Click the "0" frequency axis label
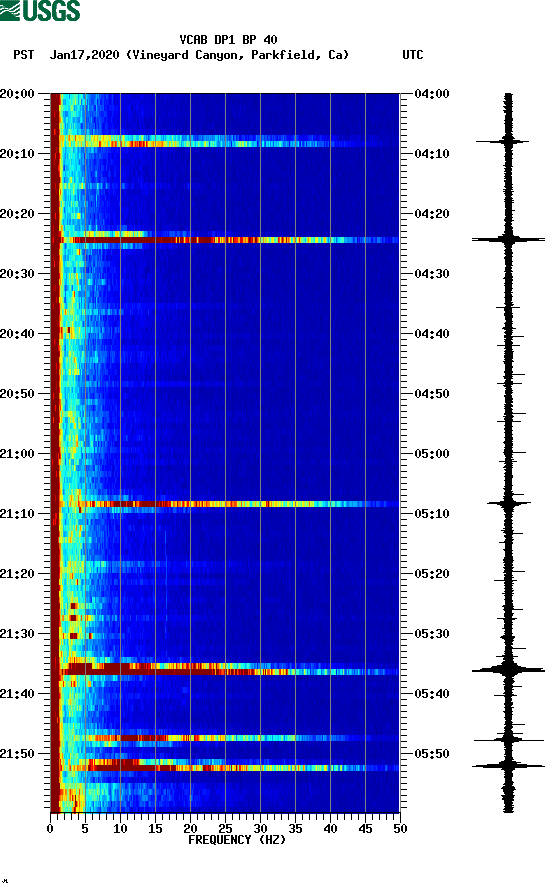The width and height of the screenshot is (552, 892). [50, 829]
